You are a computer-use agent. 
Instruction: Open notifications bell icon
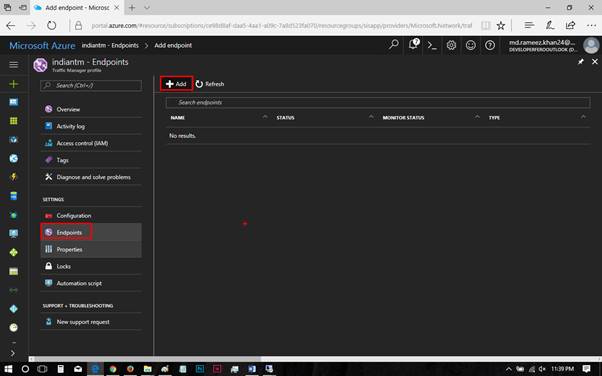click(413, 45)
